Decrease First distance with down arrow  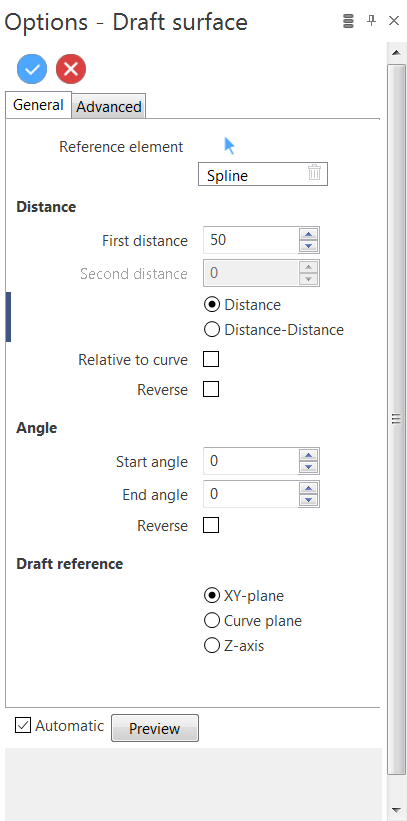309,246
